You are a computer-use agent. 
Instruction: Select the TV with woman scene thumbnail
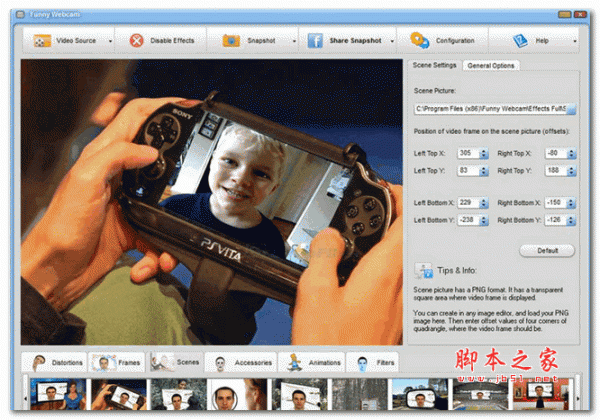tap(58, 394)
